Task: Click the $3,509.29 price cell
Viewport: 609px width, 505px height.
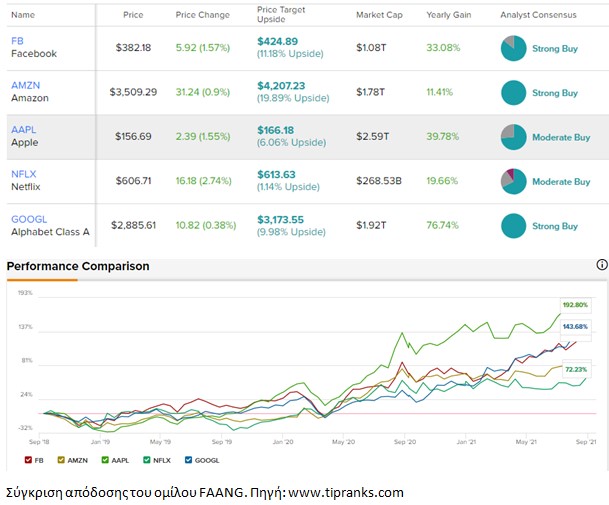Action: point(133,92)
